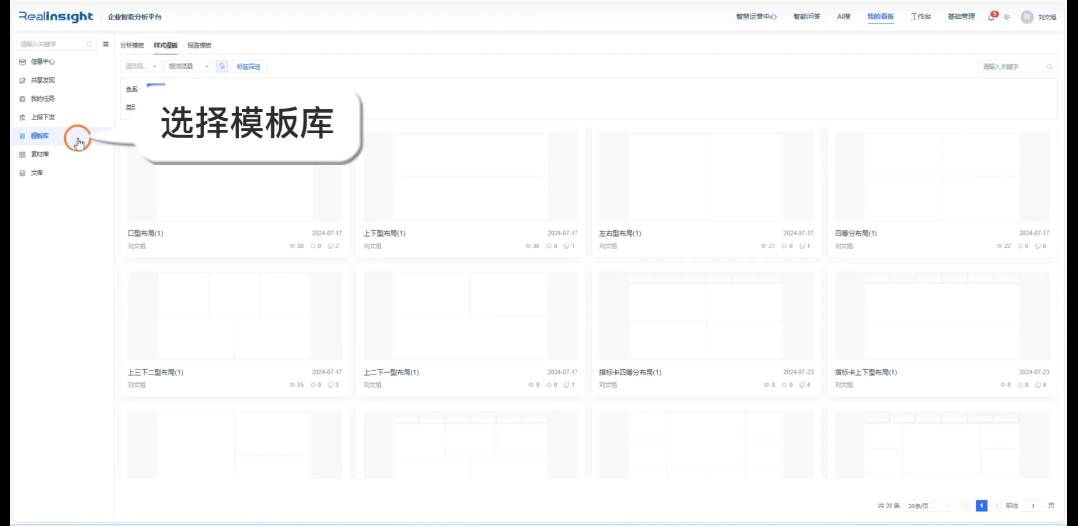
Task: Select 共享发现 in the sidebar
Action: pyautogui.click(x=43, y=80)
